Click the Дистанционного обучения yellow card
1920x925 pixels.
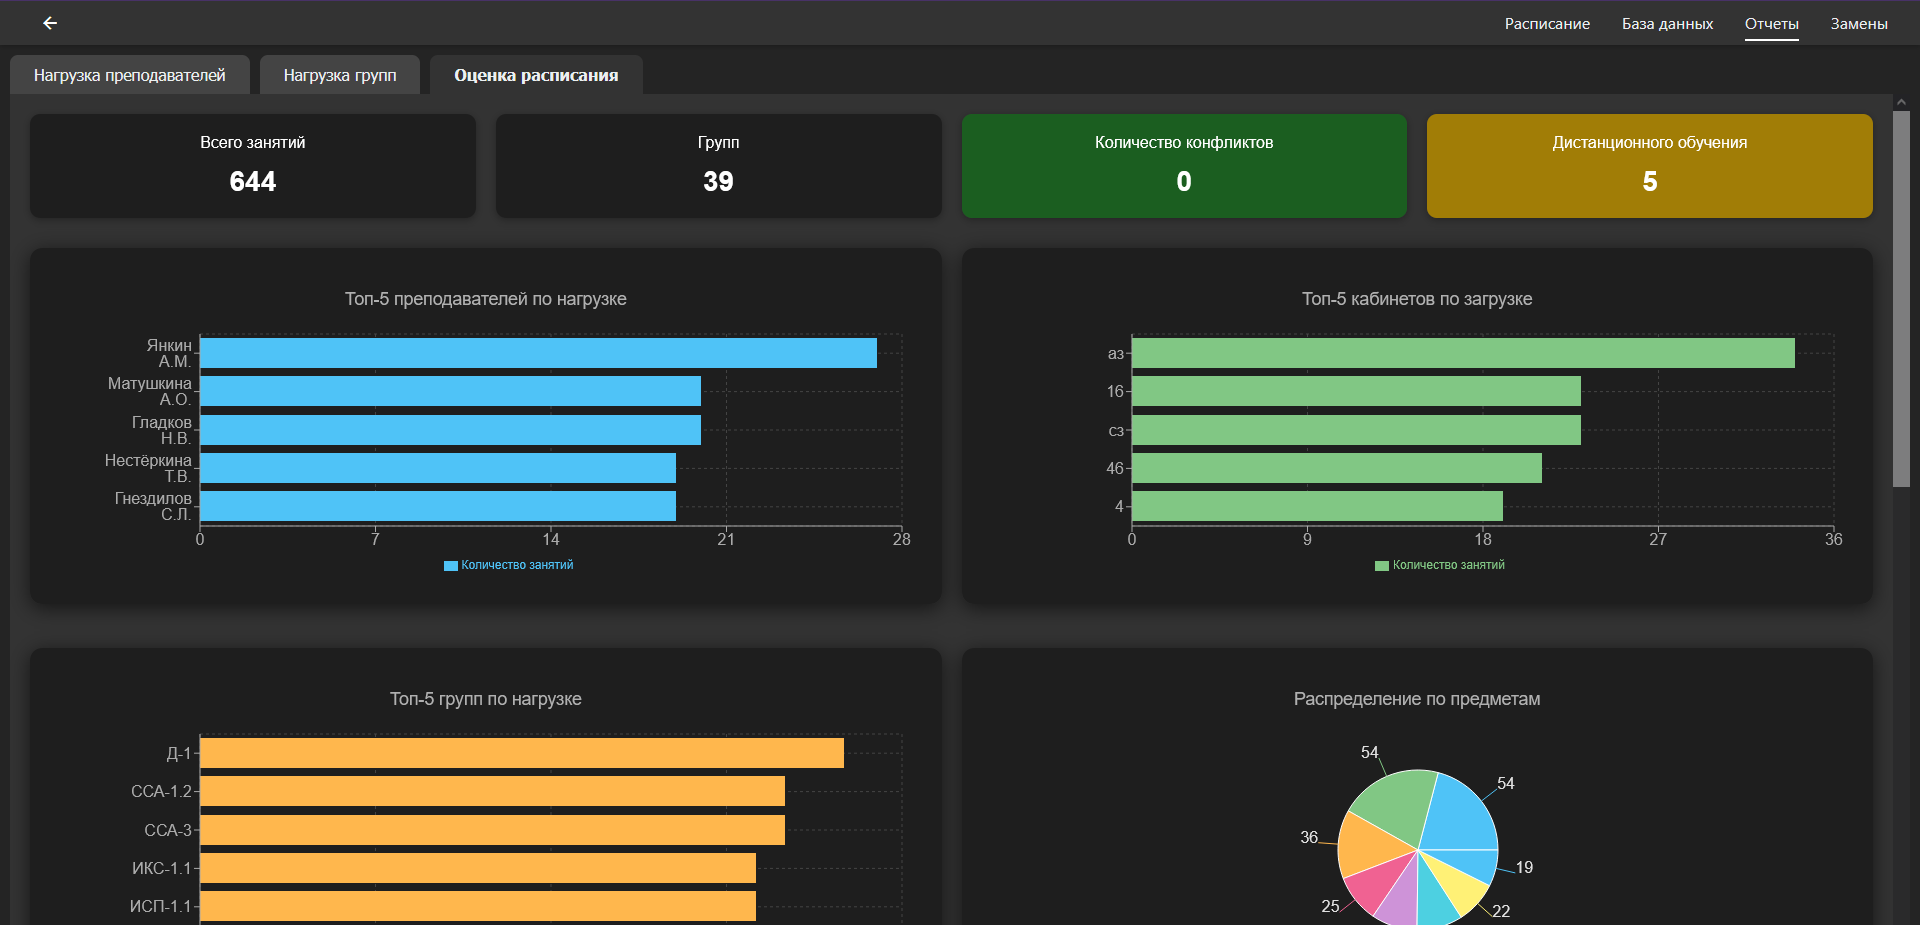[1650, 166]
